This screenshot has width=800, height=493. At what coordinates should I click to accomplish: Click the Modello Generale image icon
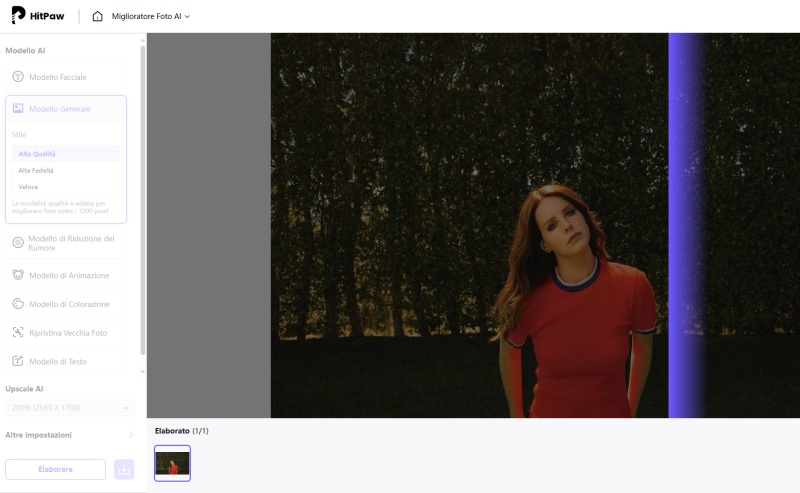18,109
